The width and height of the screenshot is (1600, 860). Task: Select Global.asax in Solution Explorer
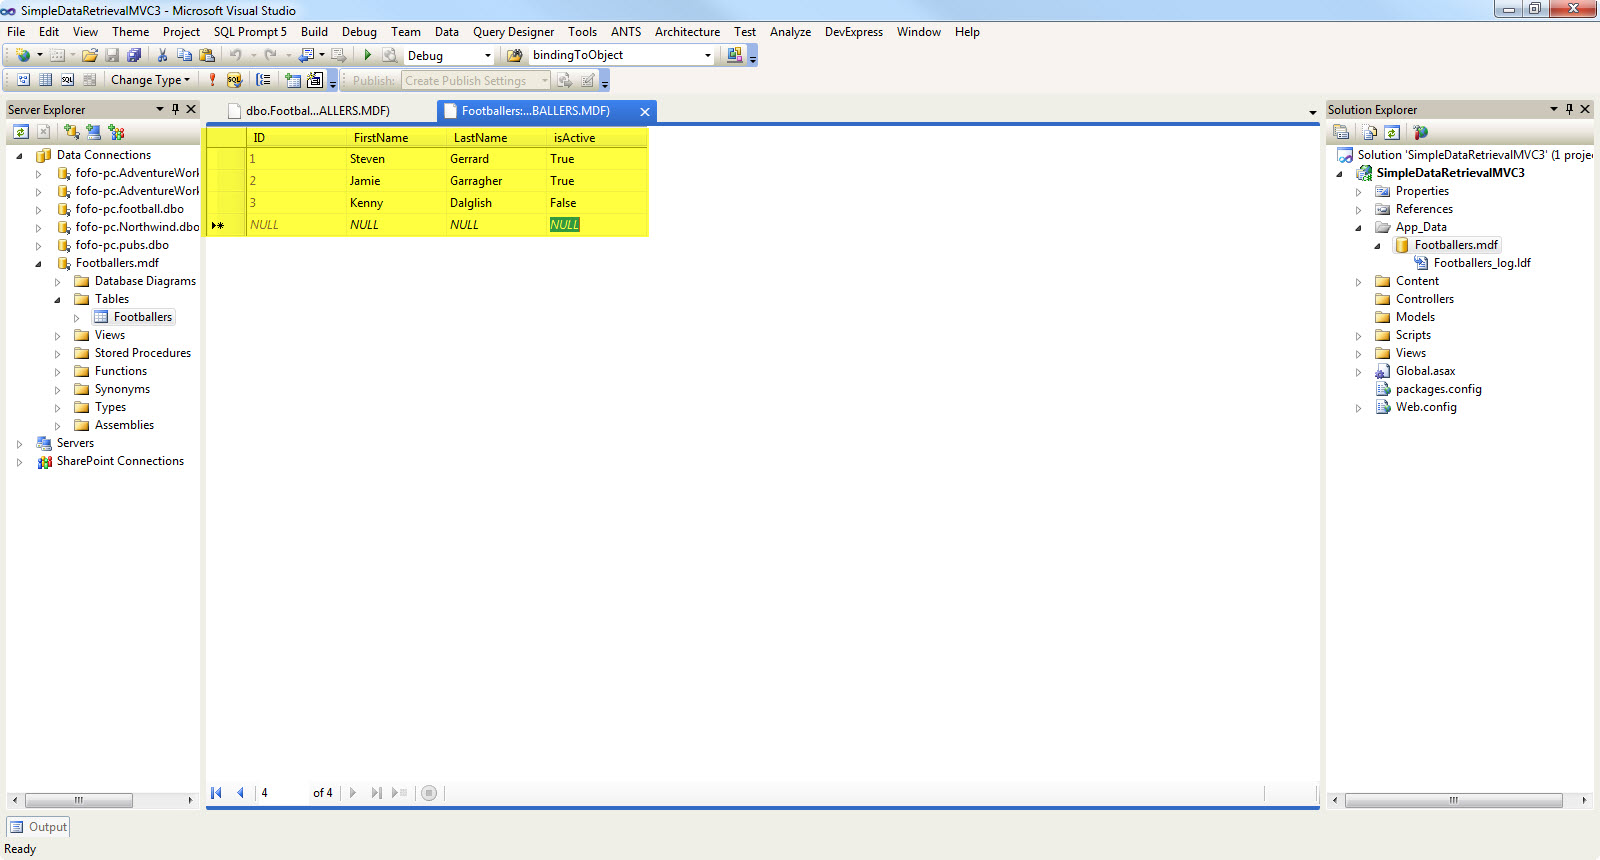point(1425,371)
